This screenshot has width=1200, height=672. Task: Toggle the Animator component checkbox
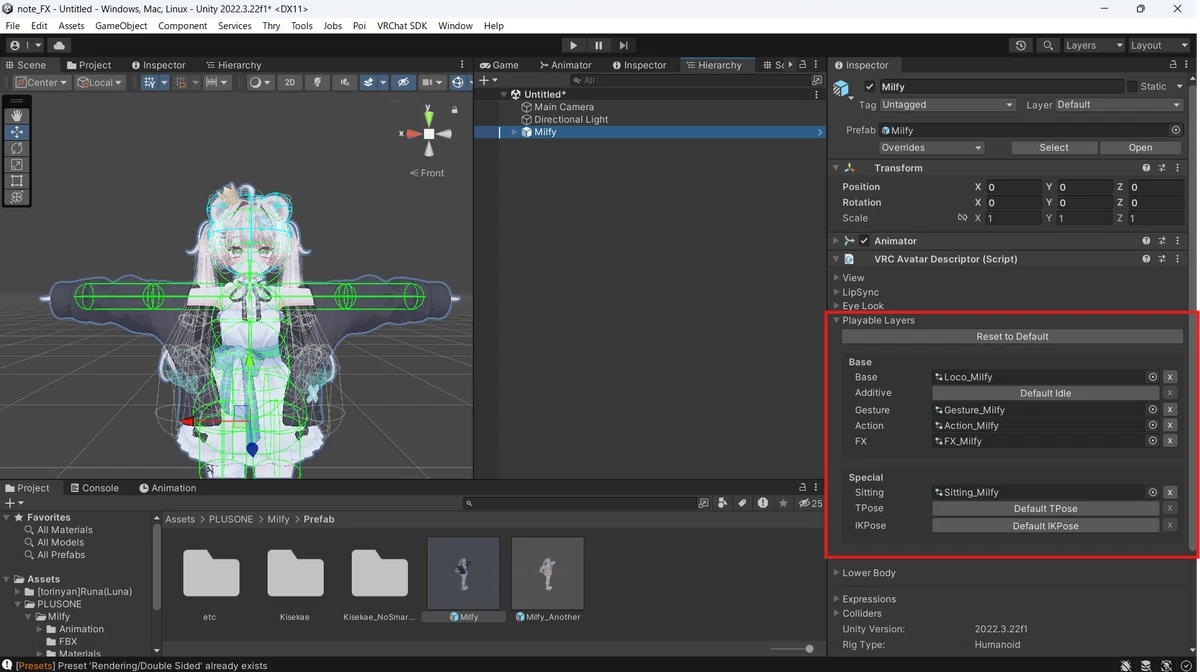(x=864, y=241)
